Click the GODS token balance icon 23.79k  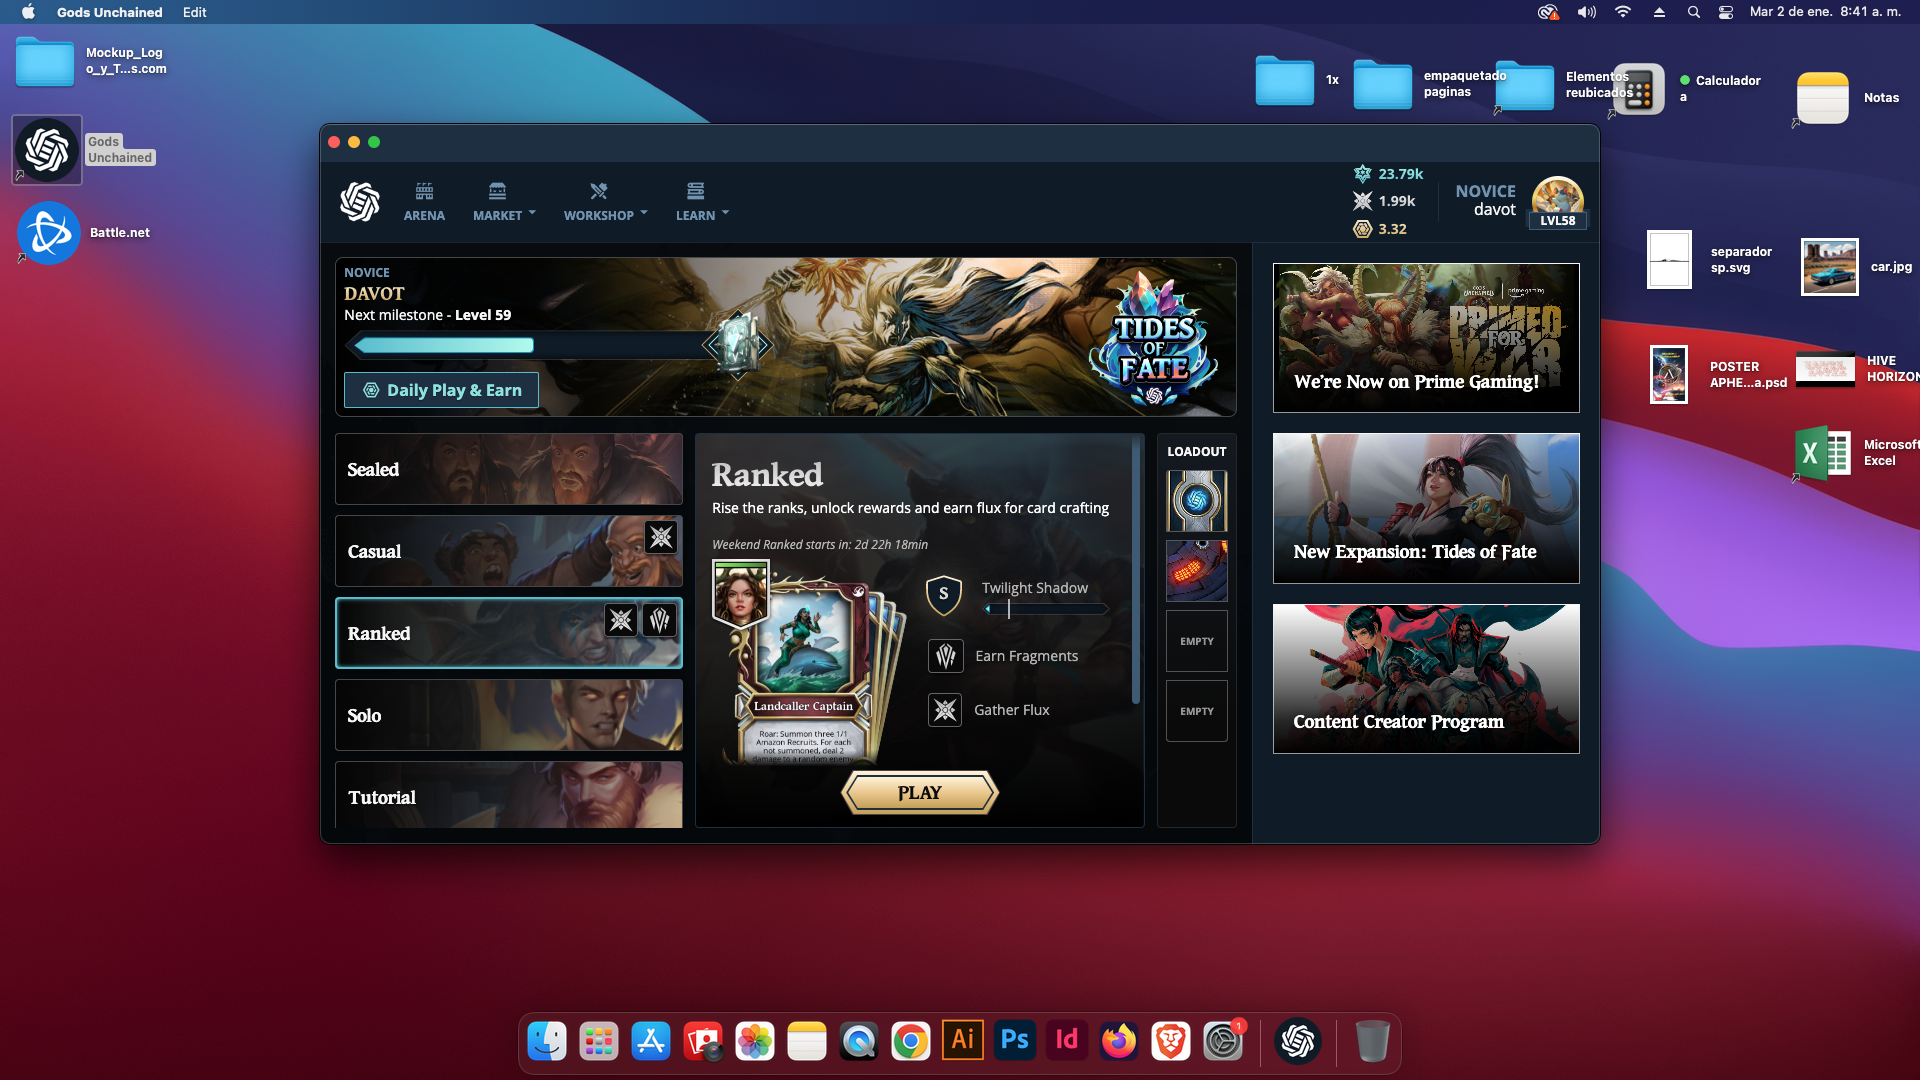pos(1362,174)
